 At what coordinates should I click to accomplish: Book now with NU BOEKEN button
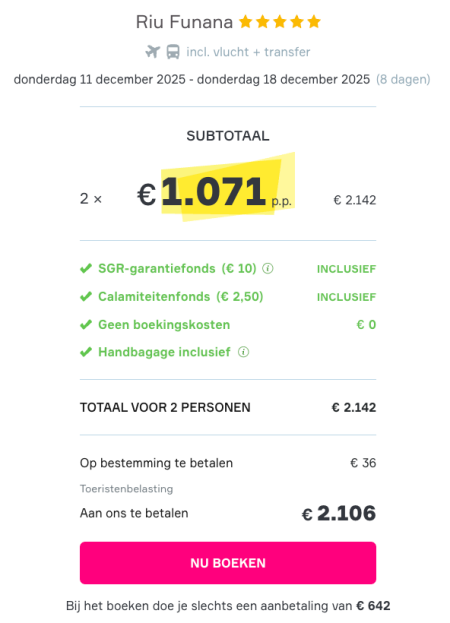(x=228, y=563)
